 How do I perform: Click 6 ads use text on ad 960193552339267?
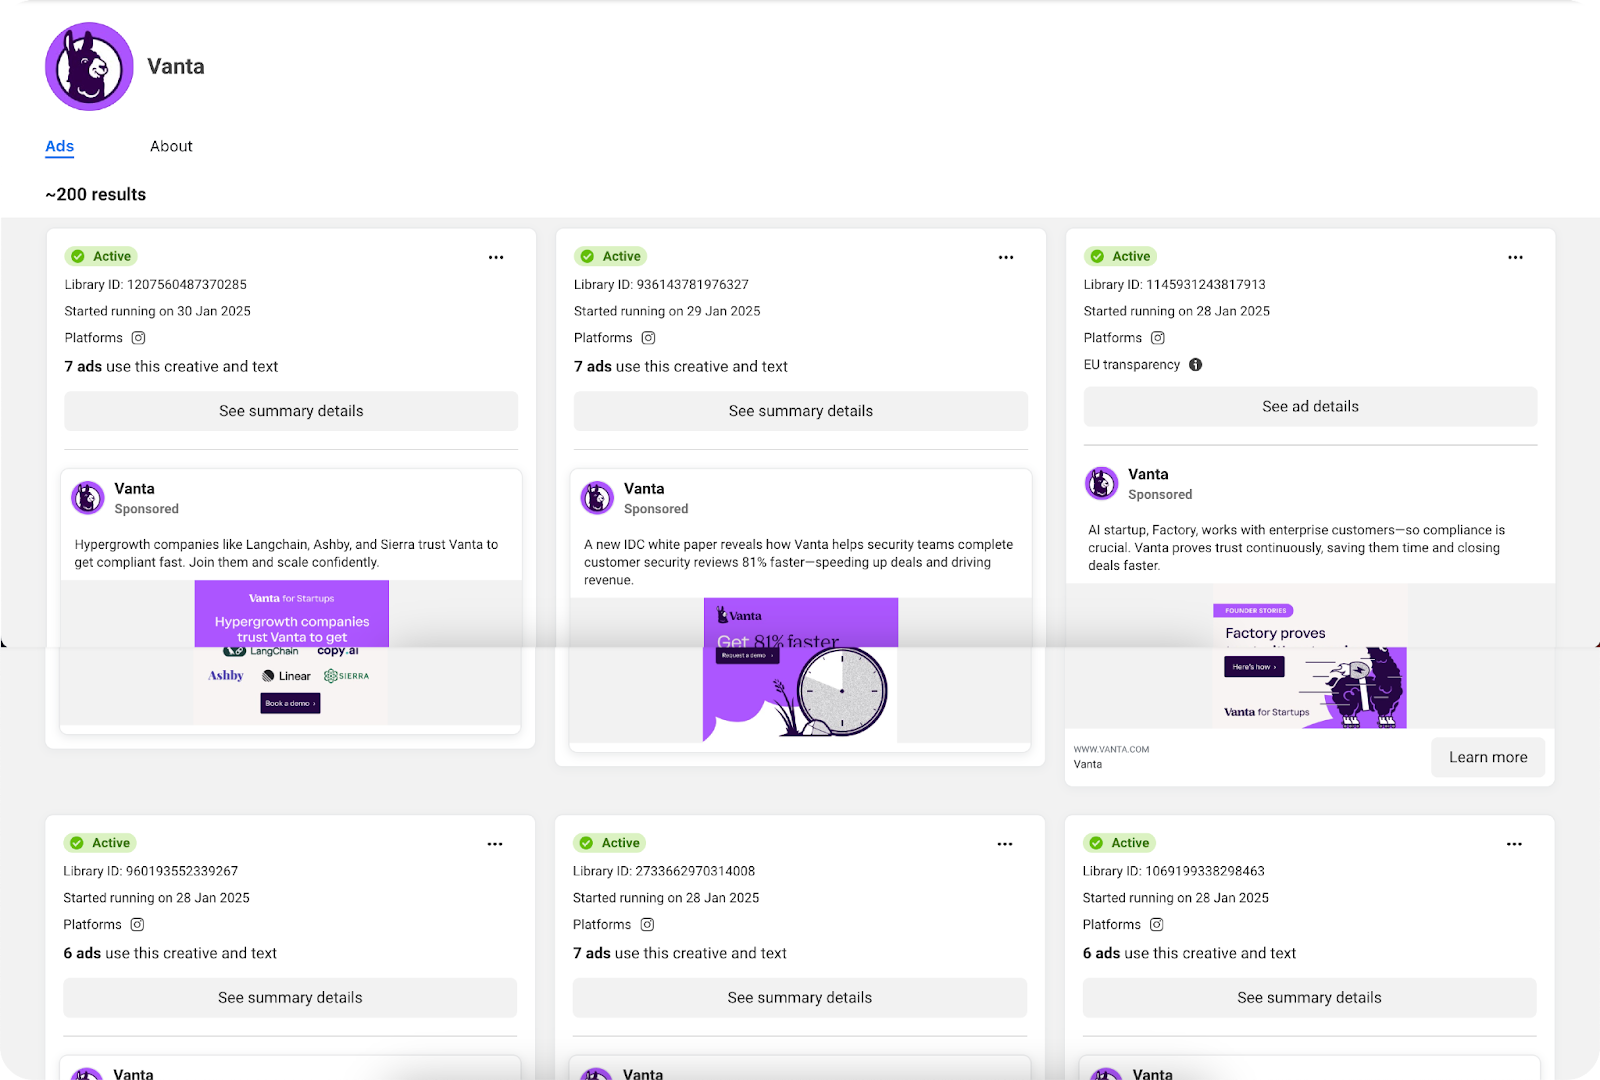tap(170, 954)
